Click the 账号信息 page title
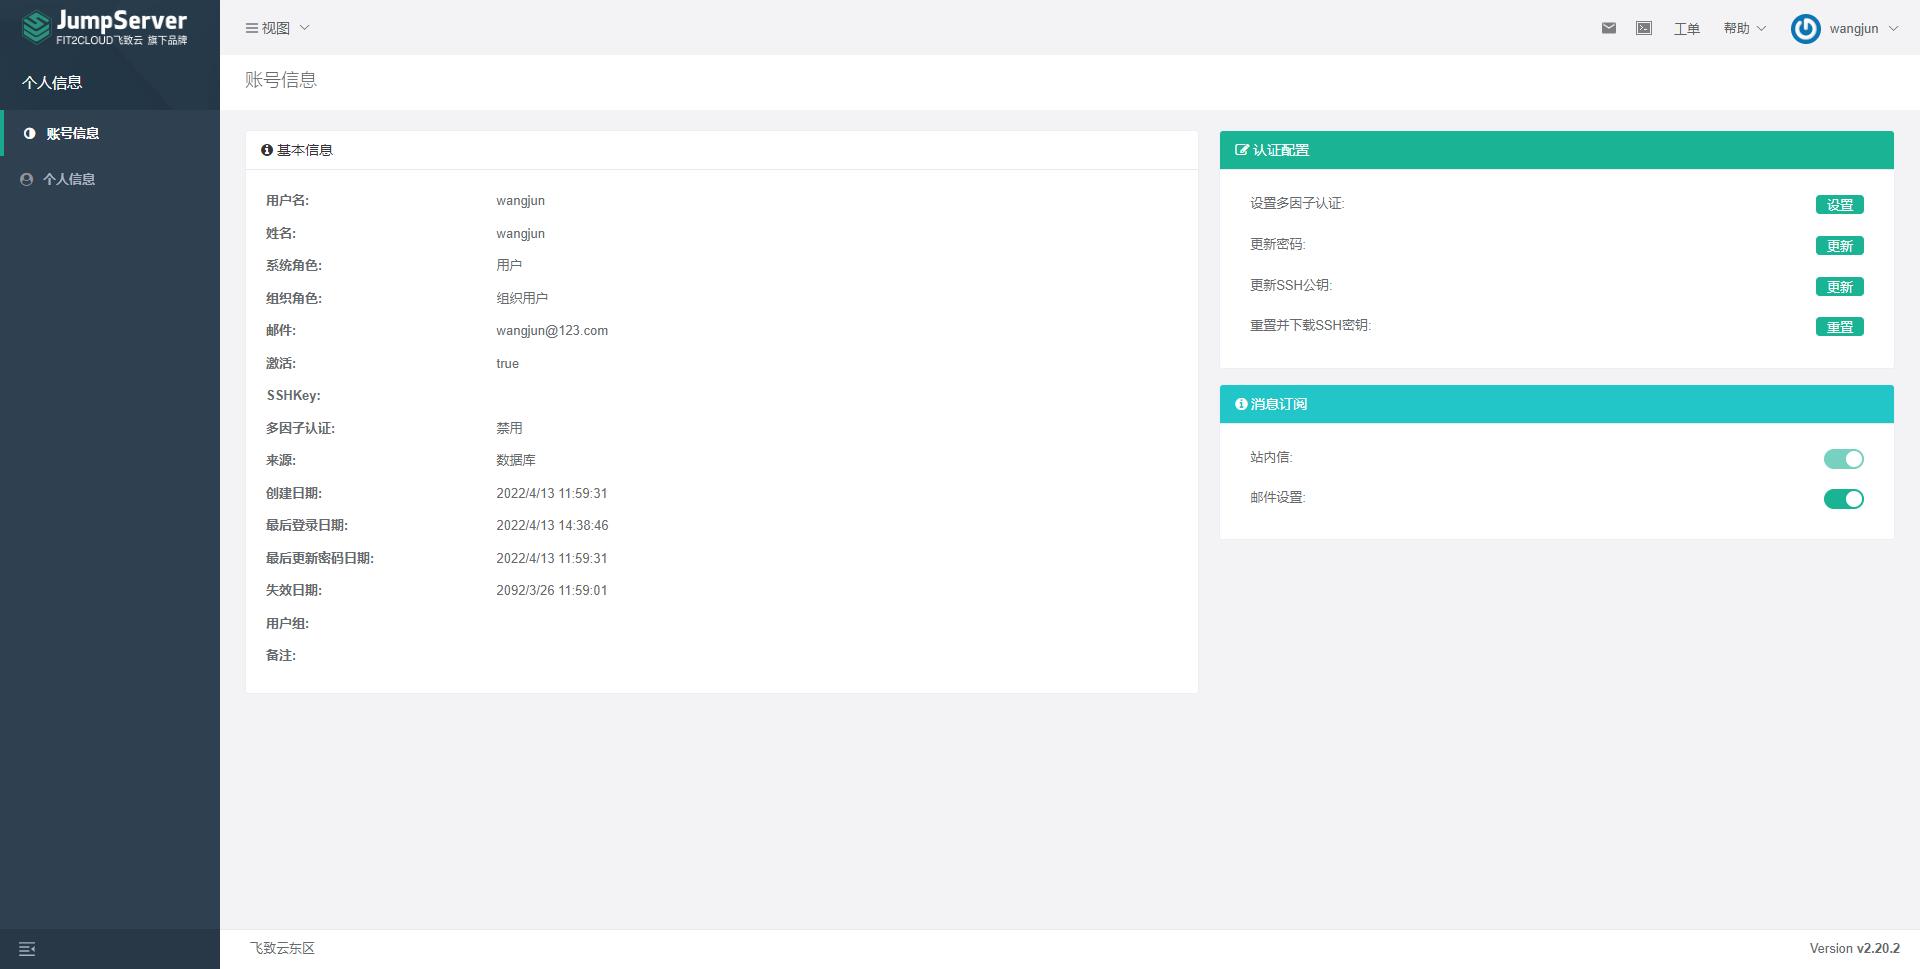1920x969 pixels. pyautogui.click(x=281, y=80)
